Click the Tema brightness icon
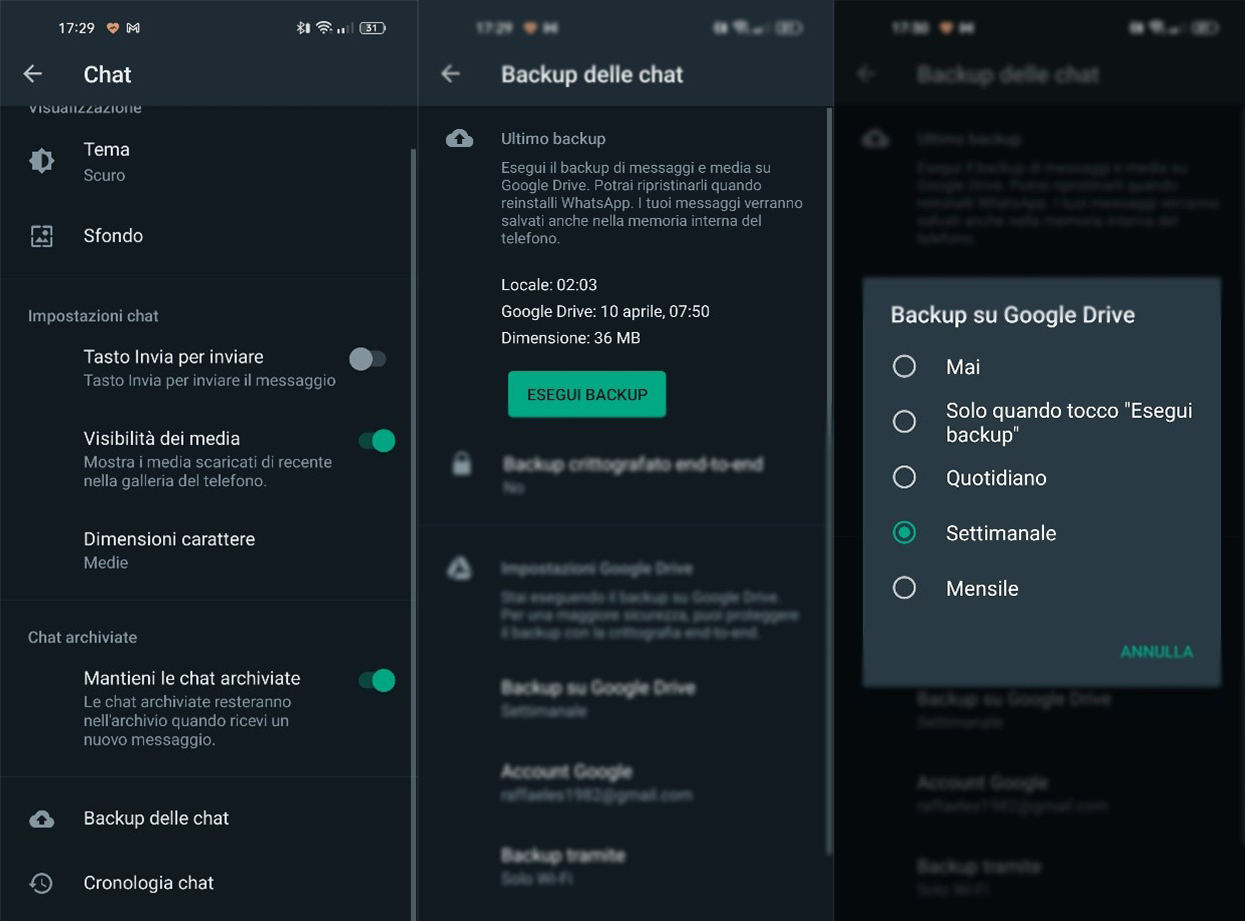Image resolution: width=1245 pixels, height=921 pixels. 42,160
